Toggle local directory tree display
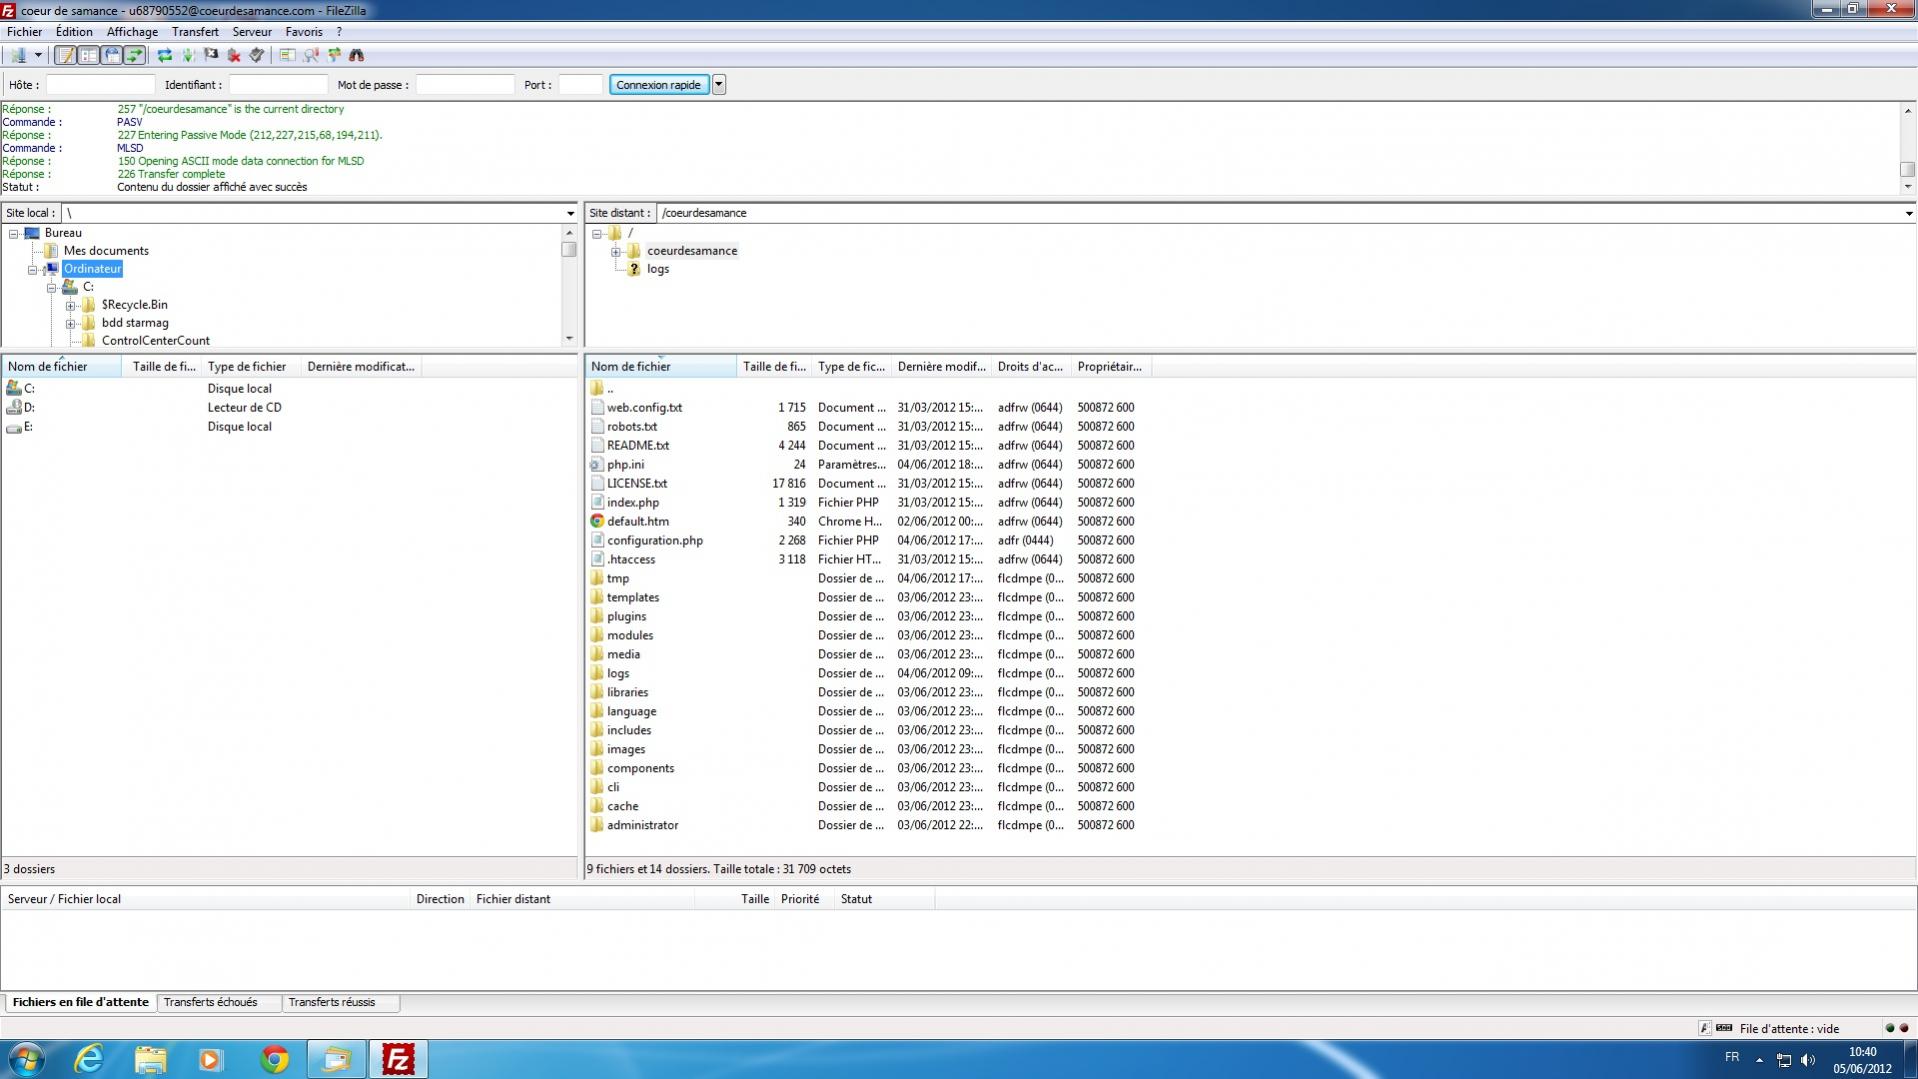The width and height of the screenshot is (1918, 1079). click(88, 55)
